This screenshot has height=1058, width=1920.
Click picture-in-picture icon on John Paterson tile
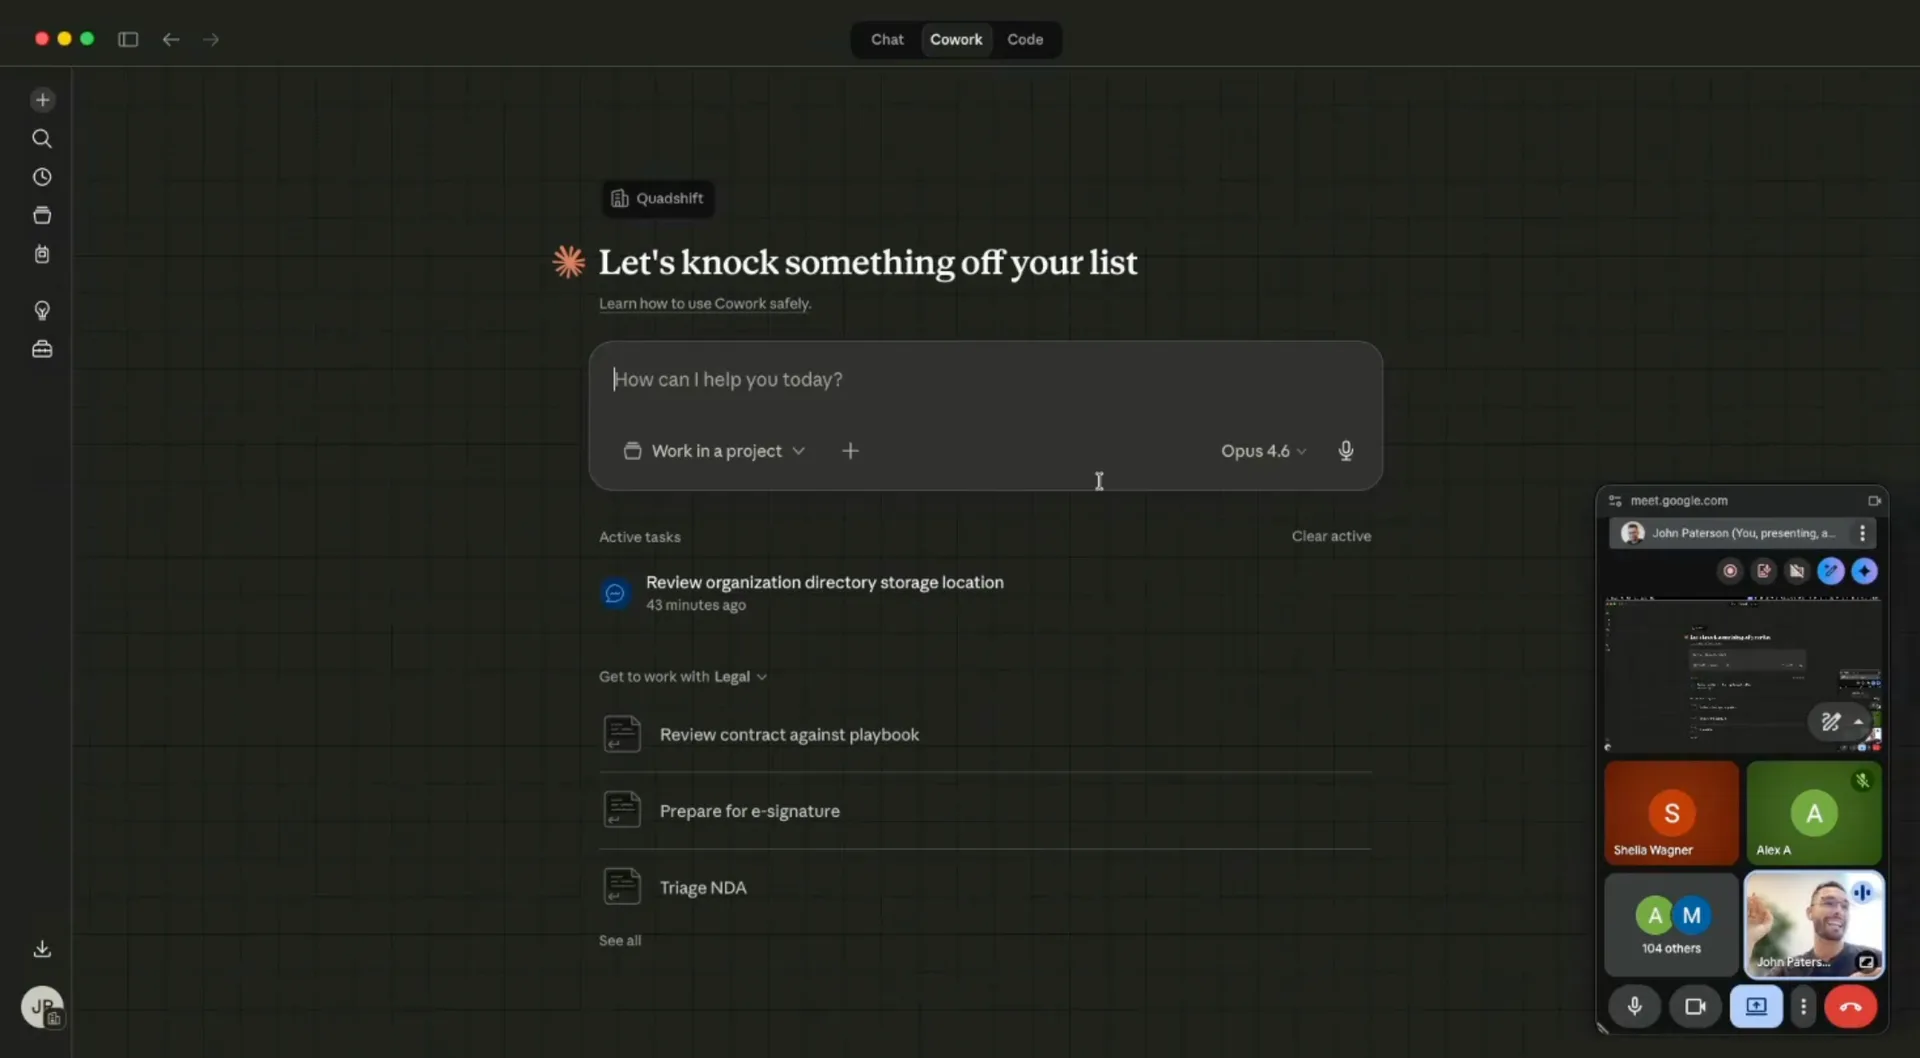[x=1866, y=962]
